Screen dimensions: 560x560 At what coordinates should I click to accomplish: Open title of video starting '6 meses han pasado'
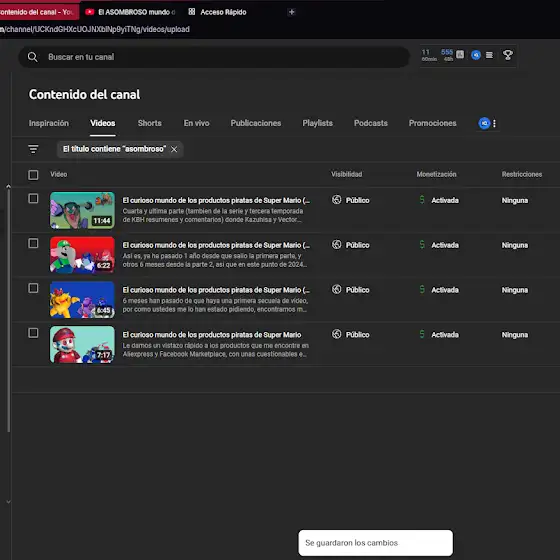point(216,290)
